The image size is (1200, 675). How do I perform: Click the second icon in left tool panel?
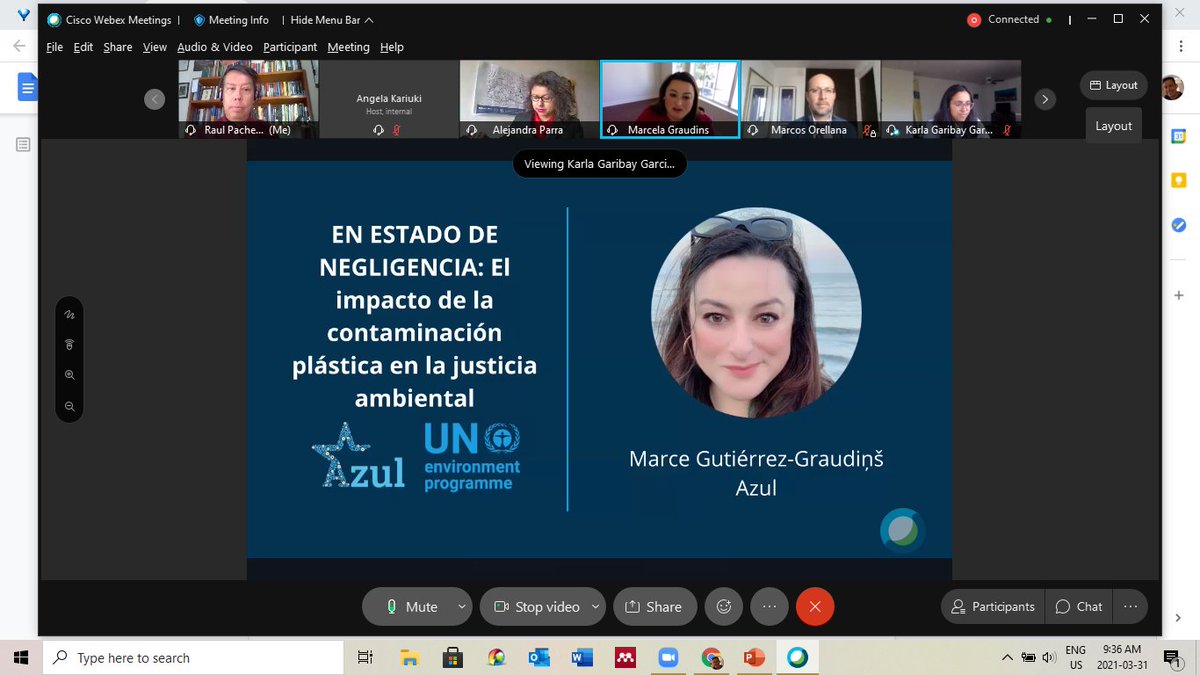pyautogui.click(x=70, y=344)
